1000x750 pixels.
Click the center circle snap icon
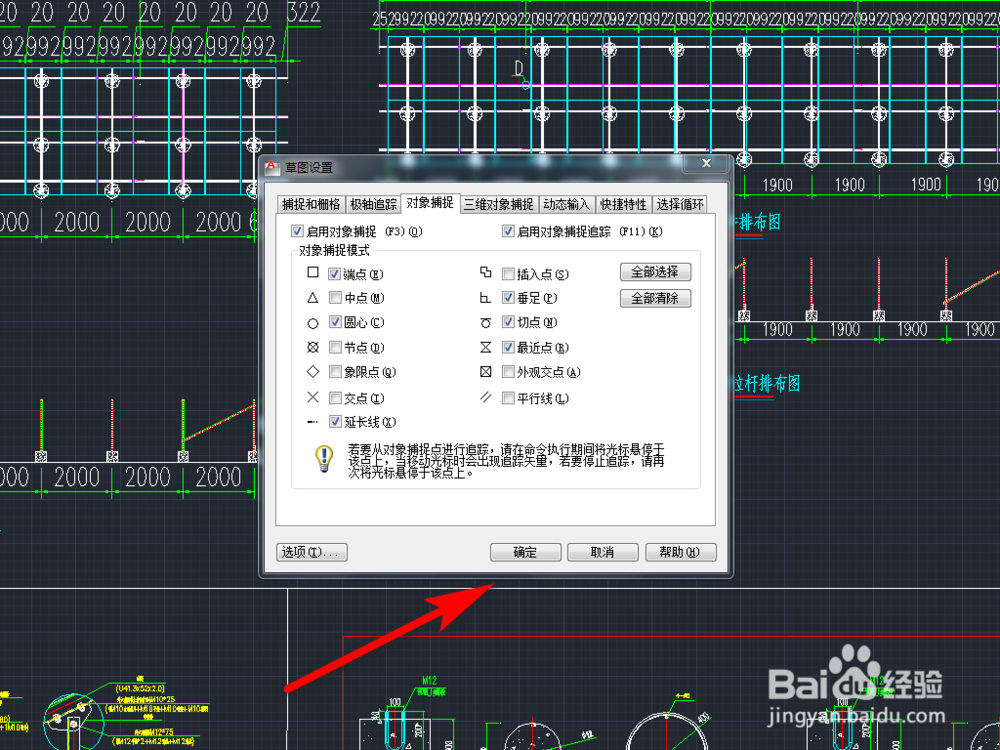pos(312,323)
